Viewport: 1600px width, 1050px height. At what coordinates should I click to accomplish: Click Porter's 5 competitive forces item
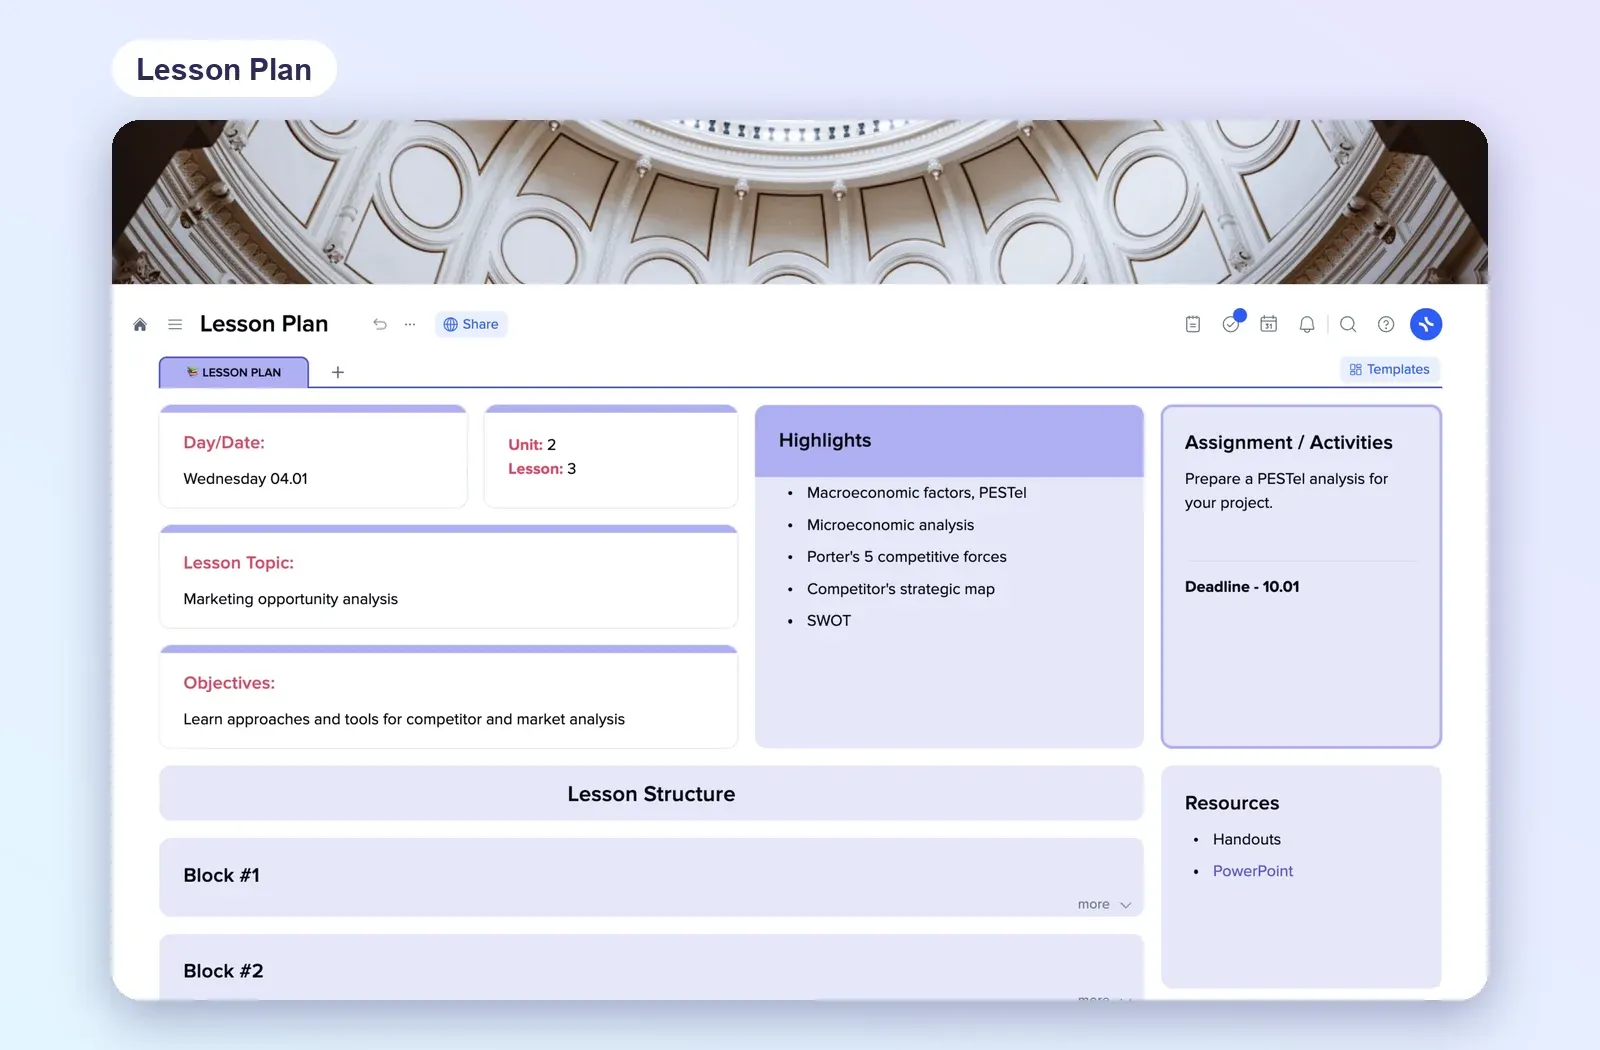click(907, 557)
